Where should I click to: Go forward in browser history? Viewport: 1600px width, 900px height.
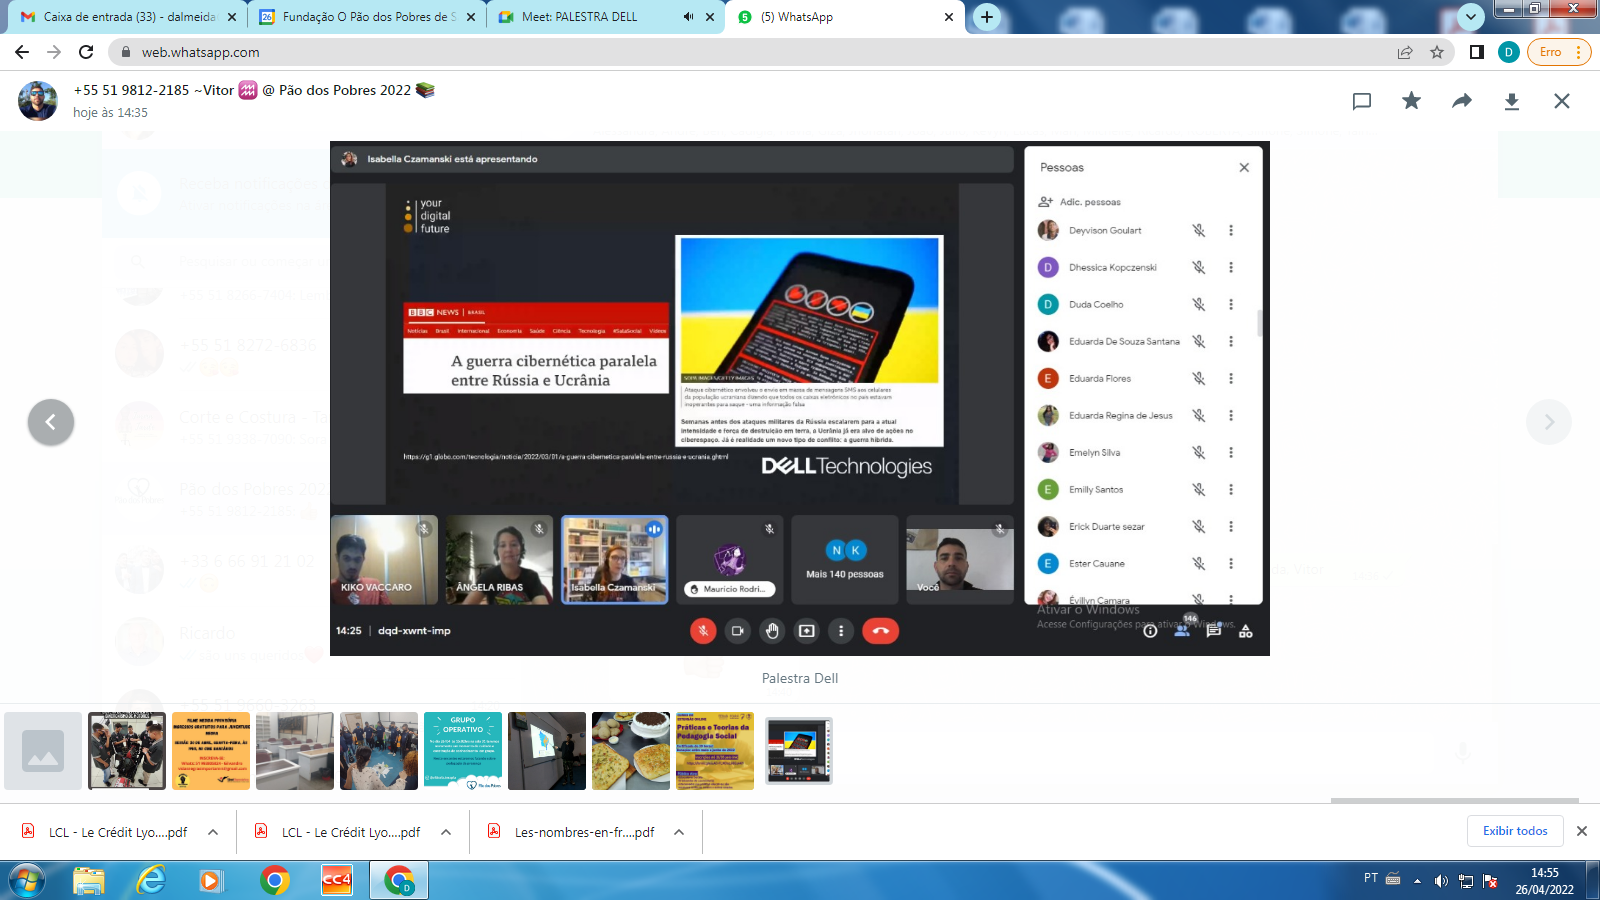54,52
